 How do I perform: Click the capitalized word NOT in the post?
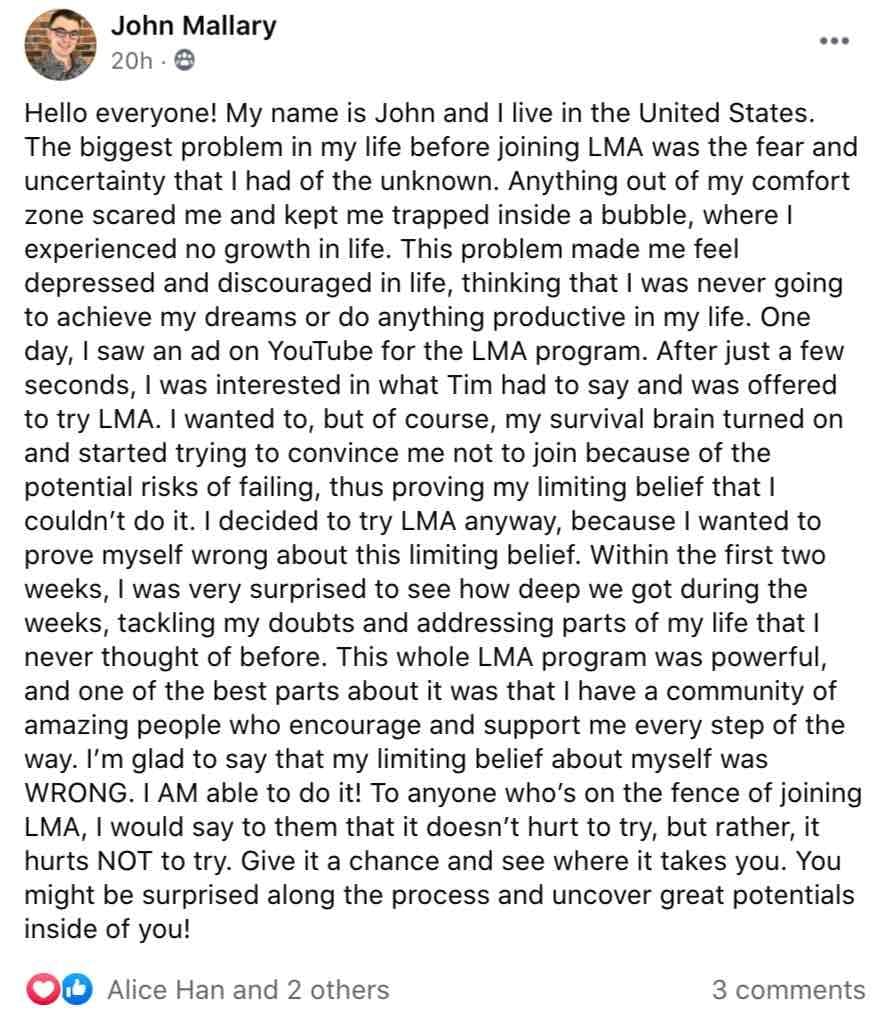[x=124, y=861]
